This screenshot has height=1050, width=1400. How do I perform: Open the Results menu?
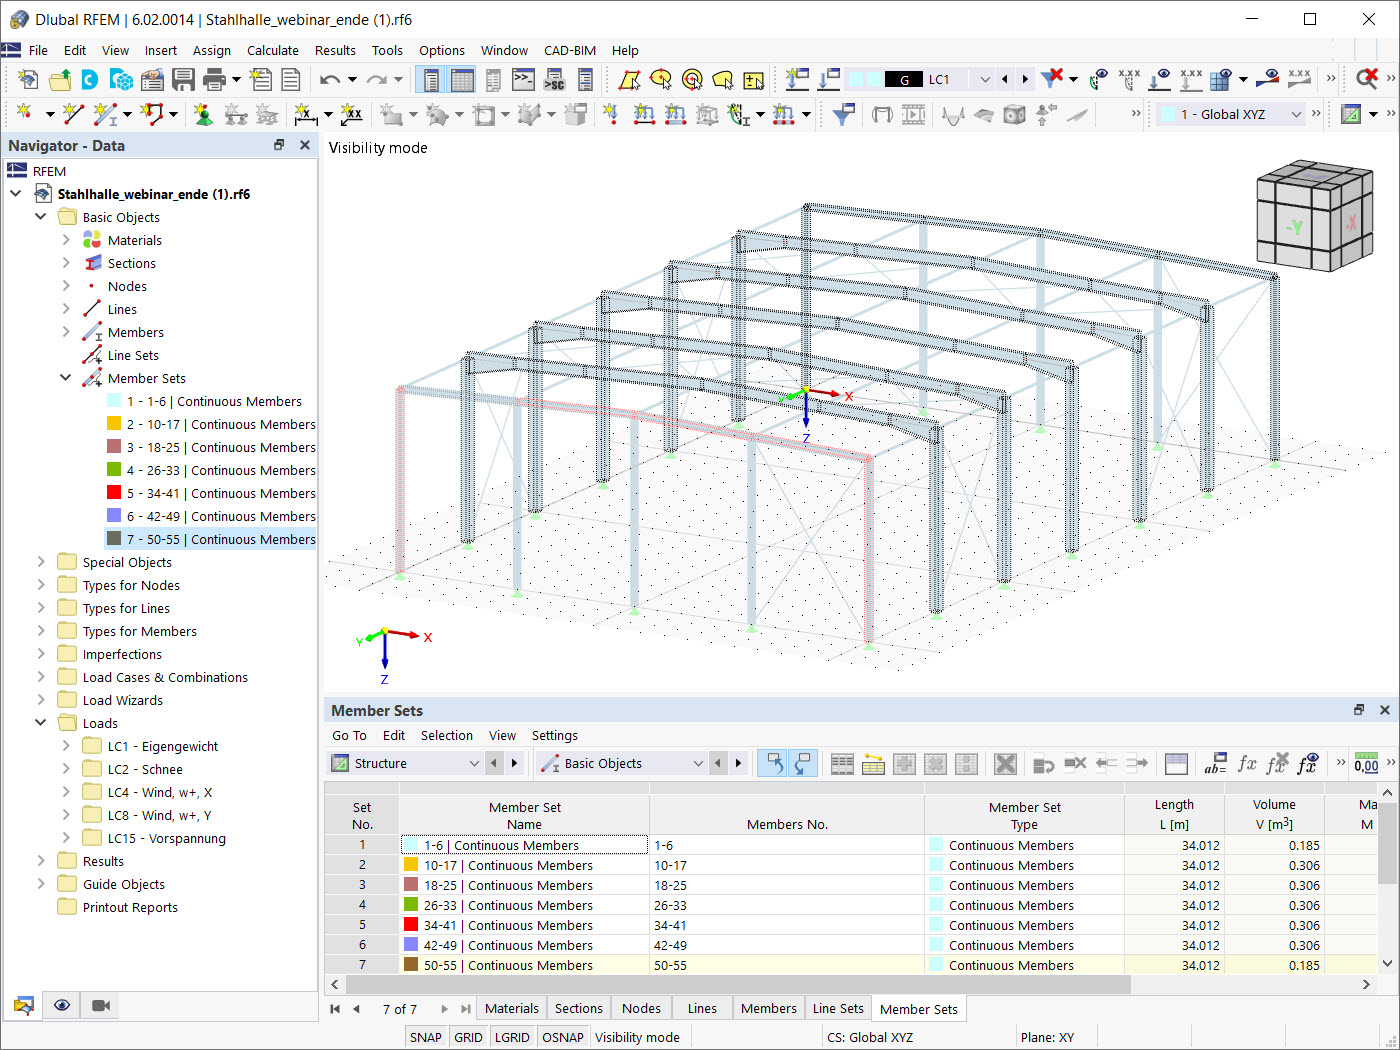click(335, 50)
